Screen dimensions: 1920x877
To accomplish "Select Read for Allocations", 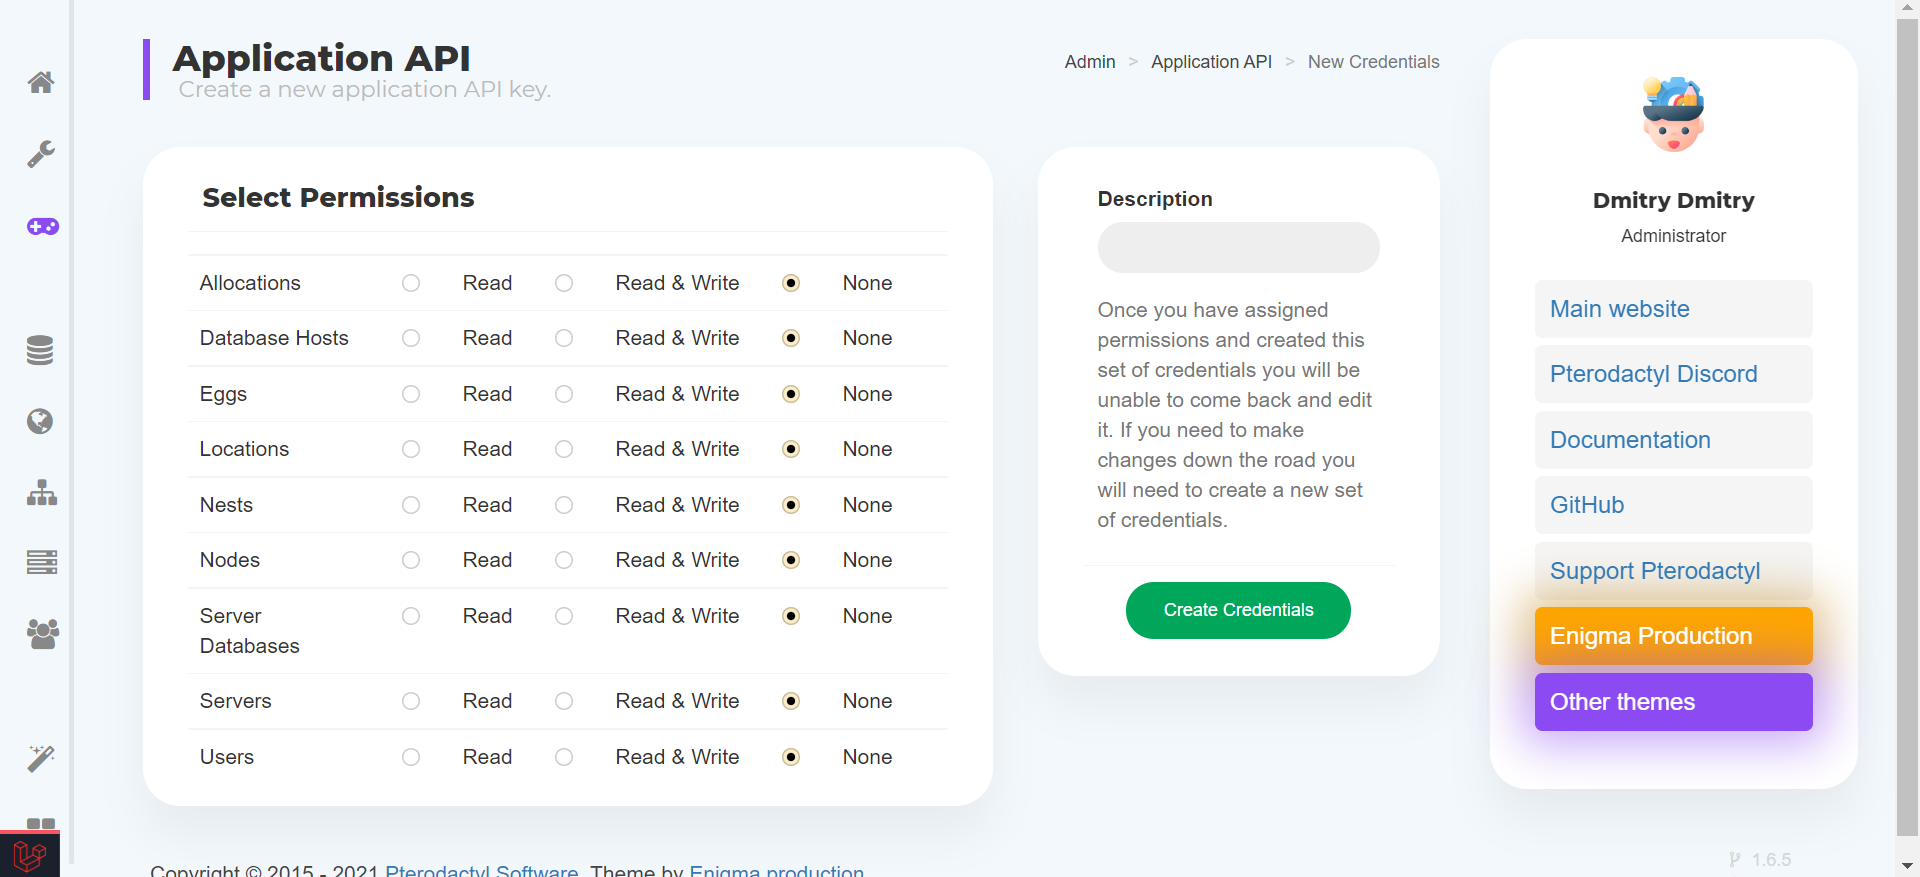I will coord(411,283).
